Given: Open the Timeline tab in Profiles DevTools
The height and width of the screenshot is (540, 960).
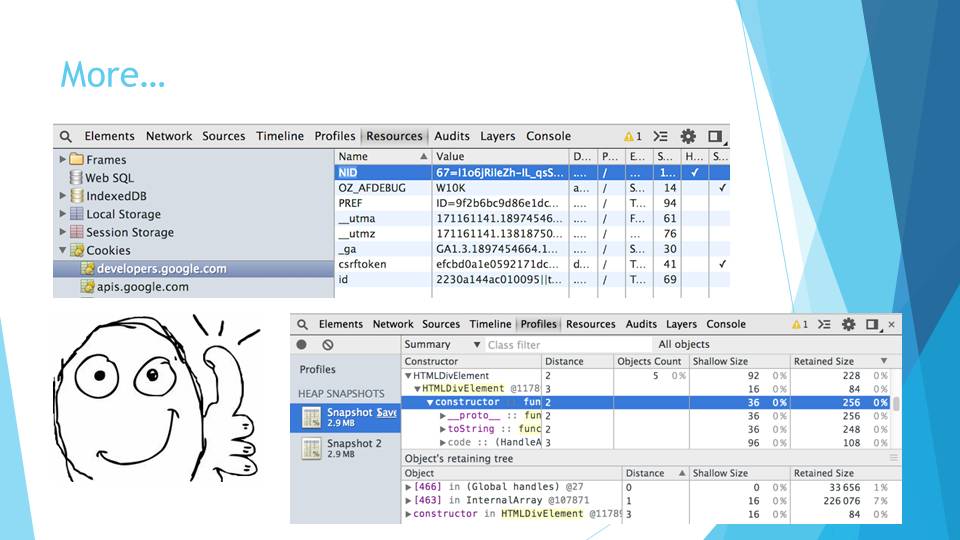Looking at the screenshot, I should click(x=490, y=325).
